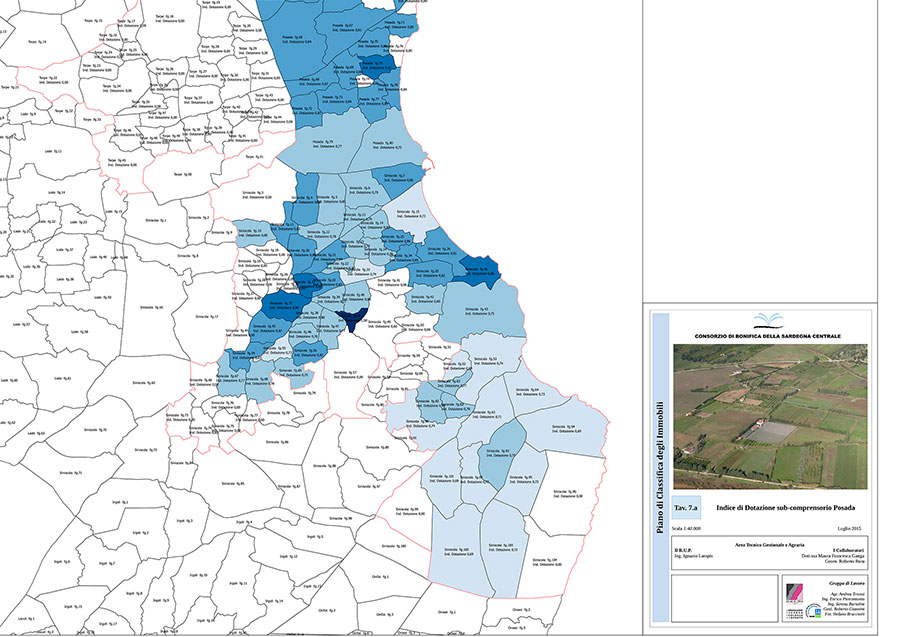Select the 'Scala 1:40.000' text
Image resolution: width=900 pixels, height=637 pixels.
[x=686, y=529]
